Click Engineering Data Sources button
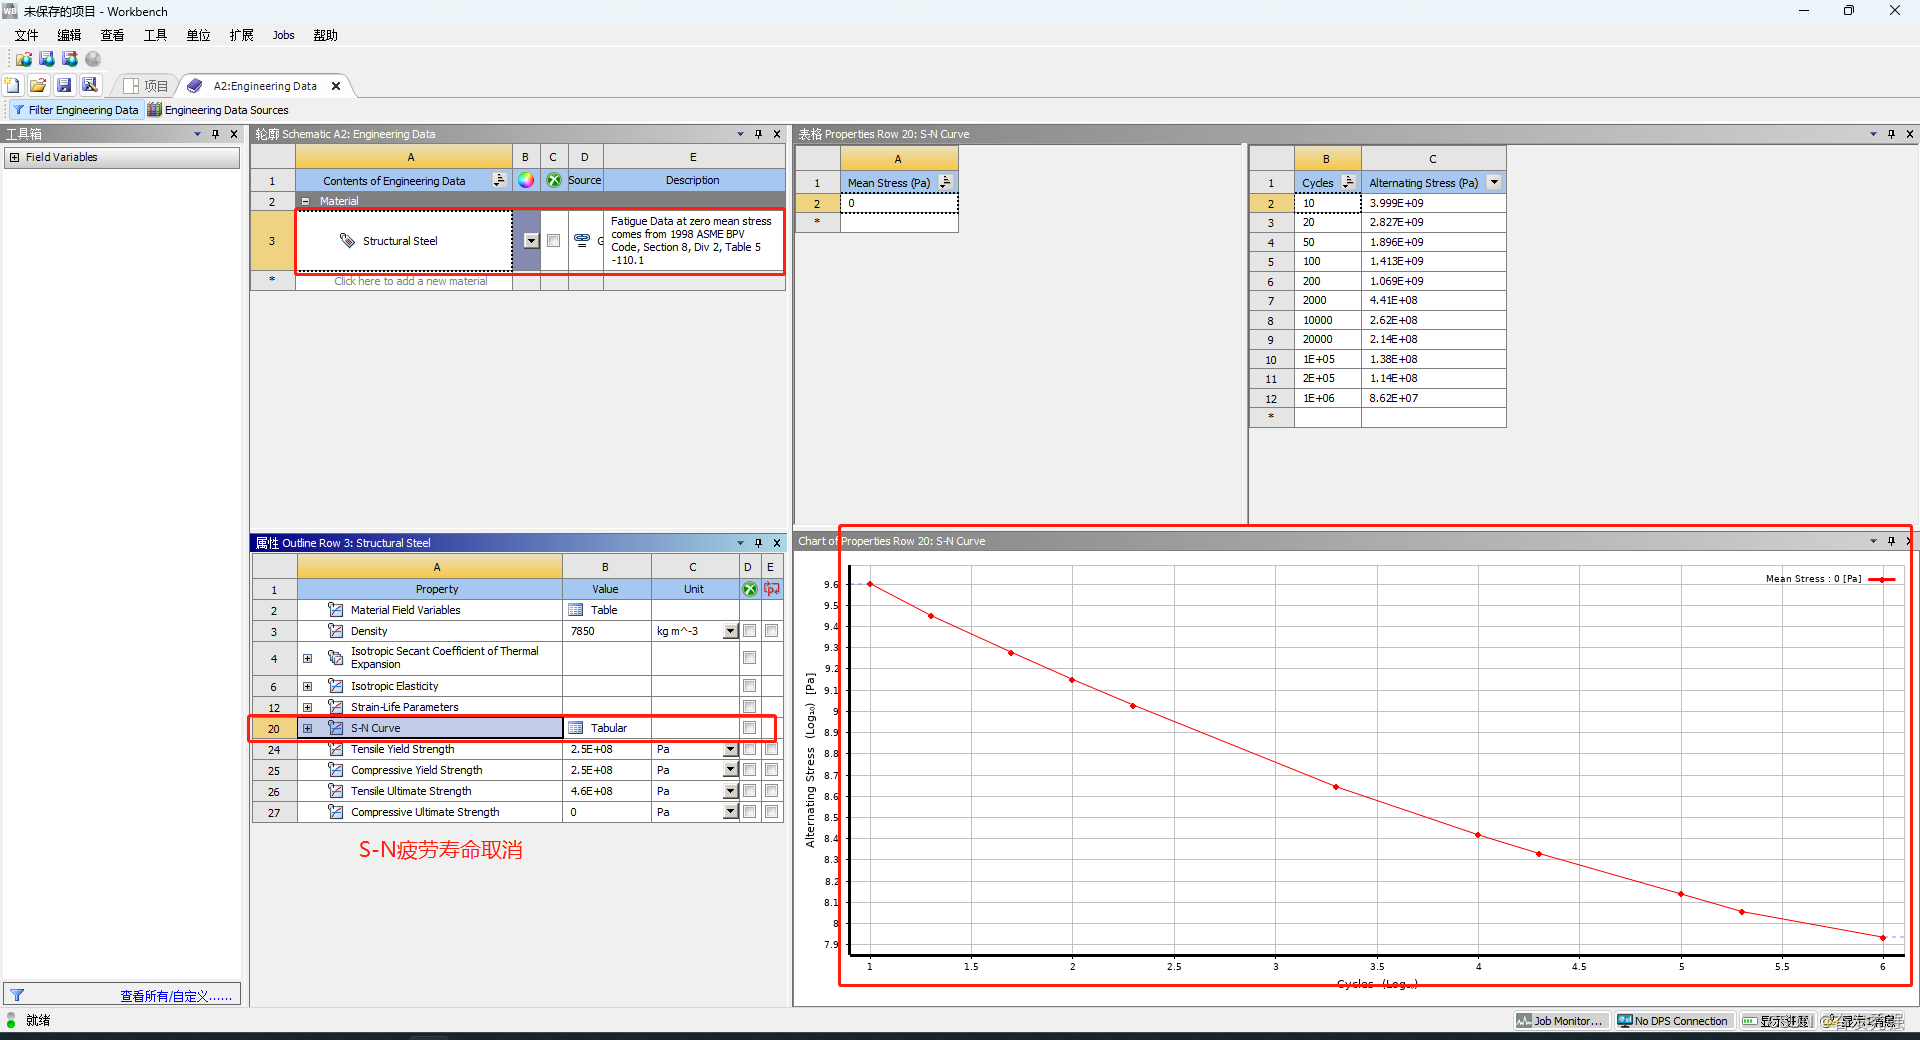Image resolution: width=1920 pixels, height=1040 pixels. point(218,110)
